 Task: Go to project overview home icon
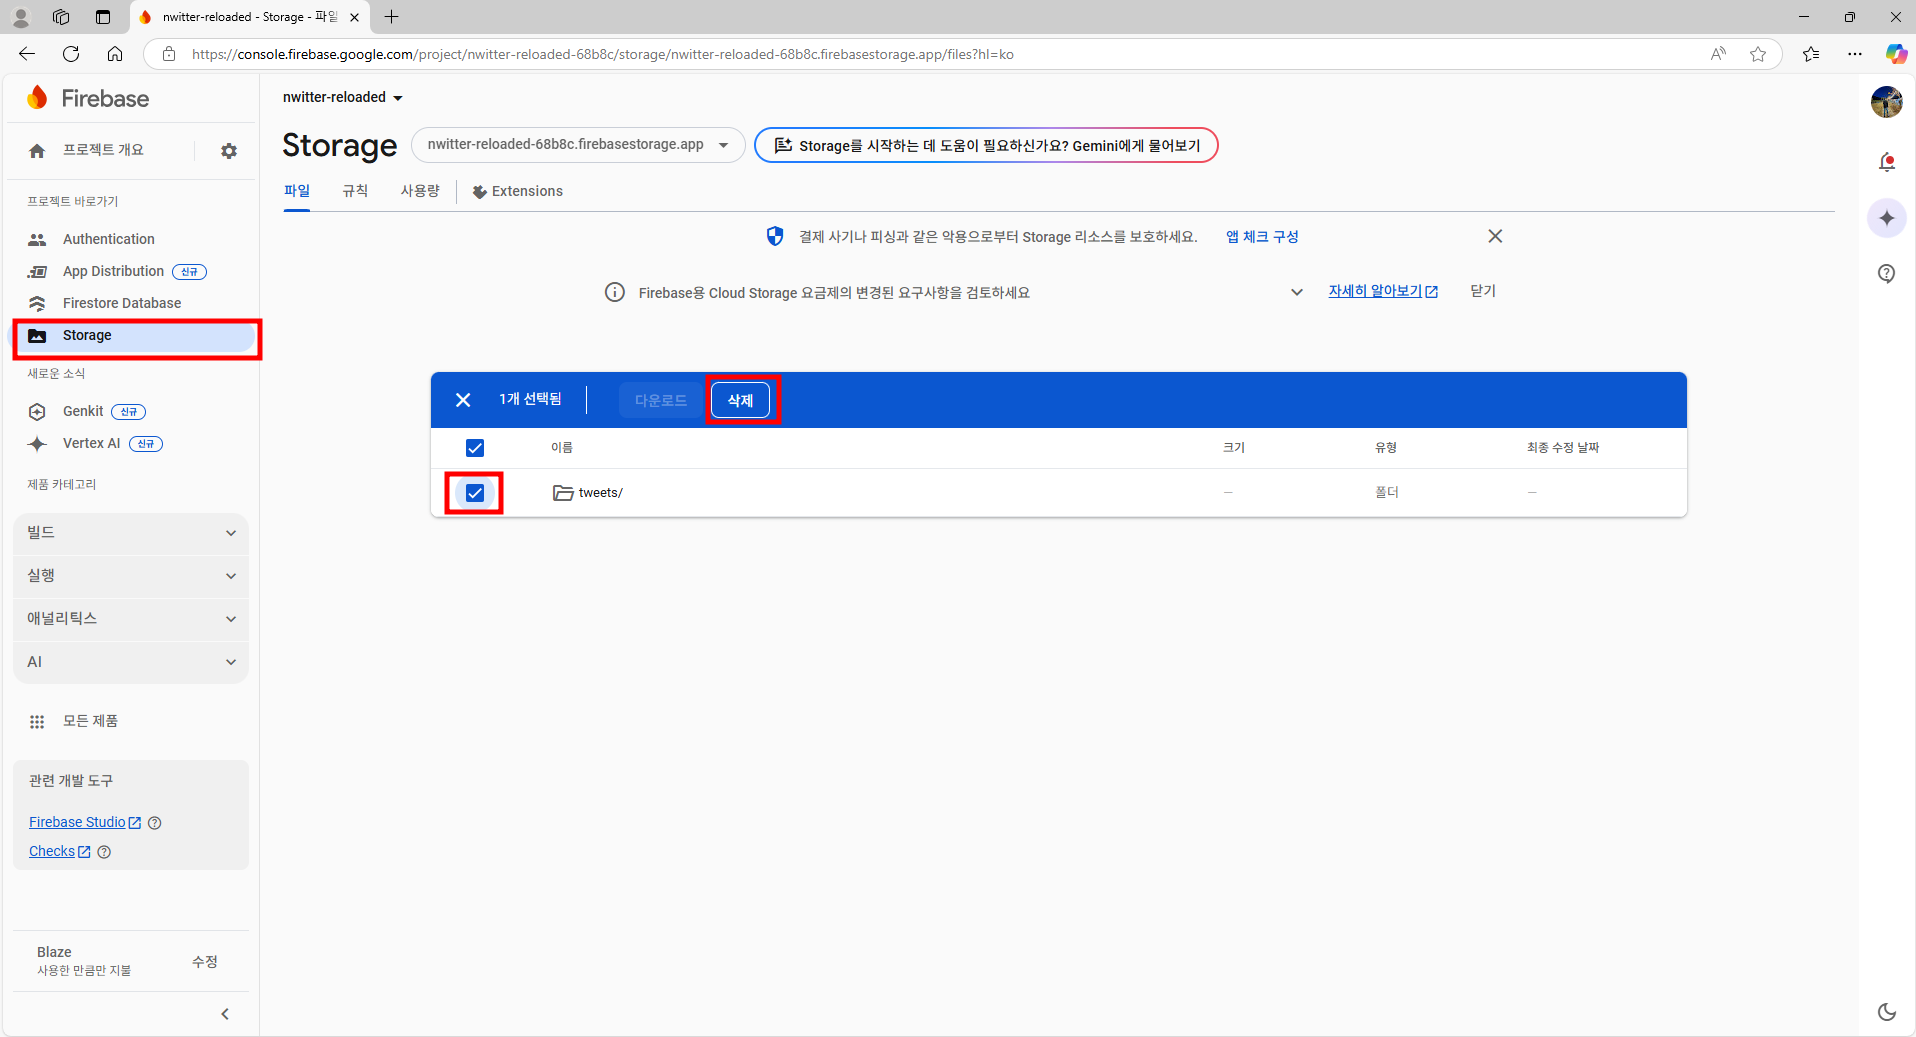coord(37,151)
